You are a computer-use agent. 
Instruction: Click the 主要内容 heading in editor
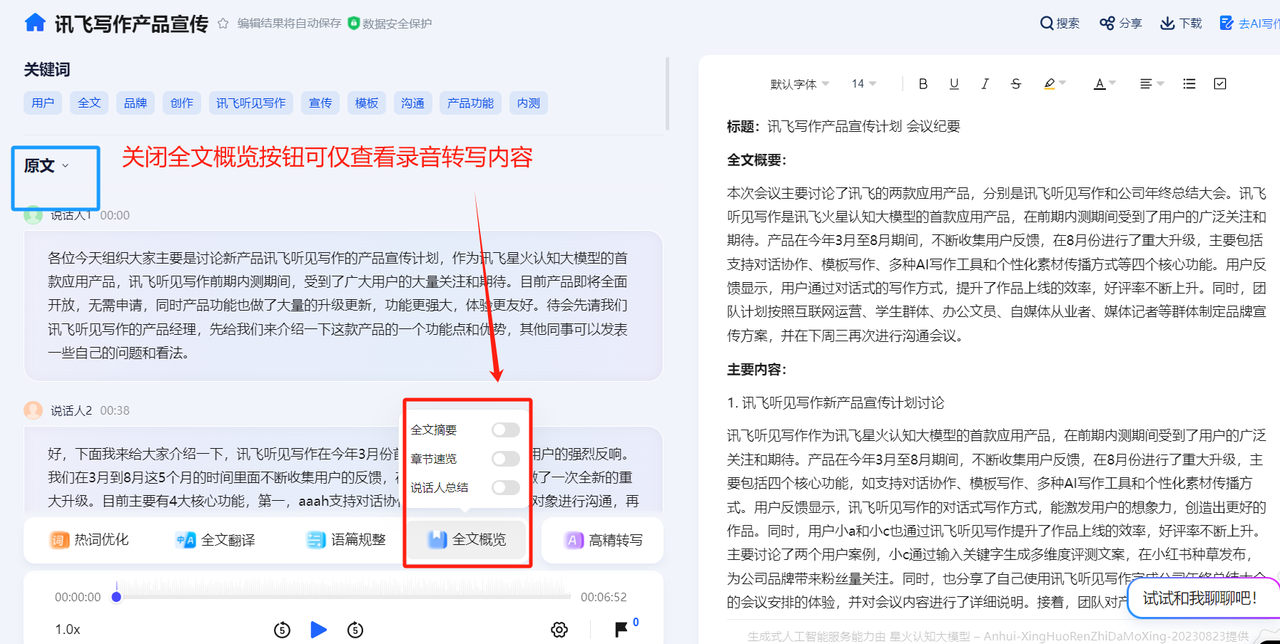pos(757,369)
